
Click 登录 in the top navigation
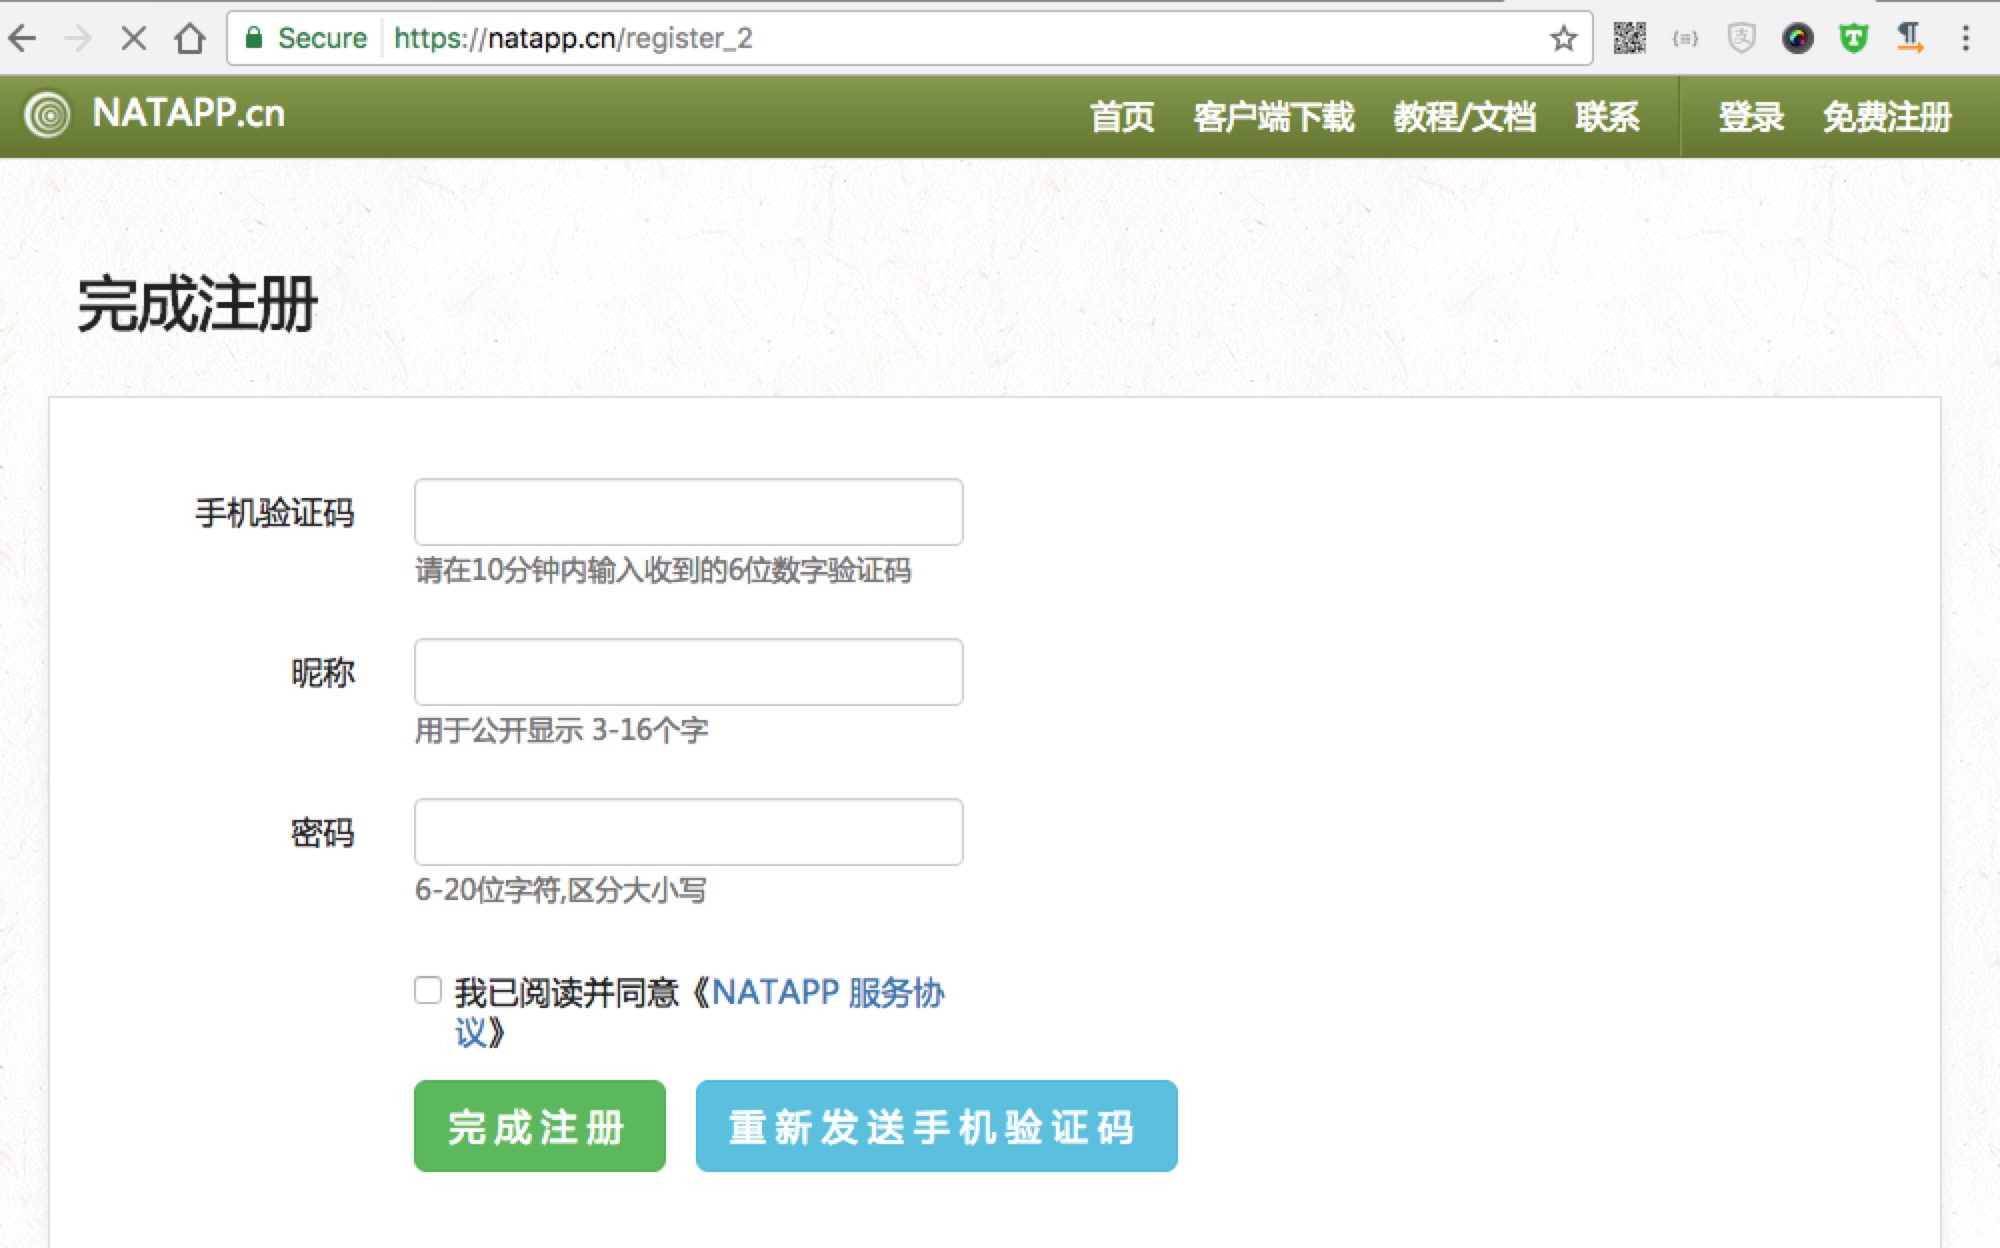1750,117
